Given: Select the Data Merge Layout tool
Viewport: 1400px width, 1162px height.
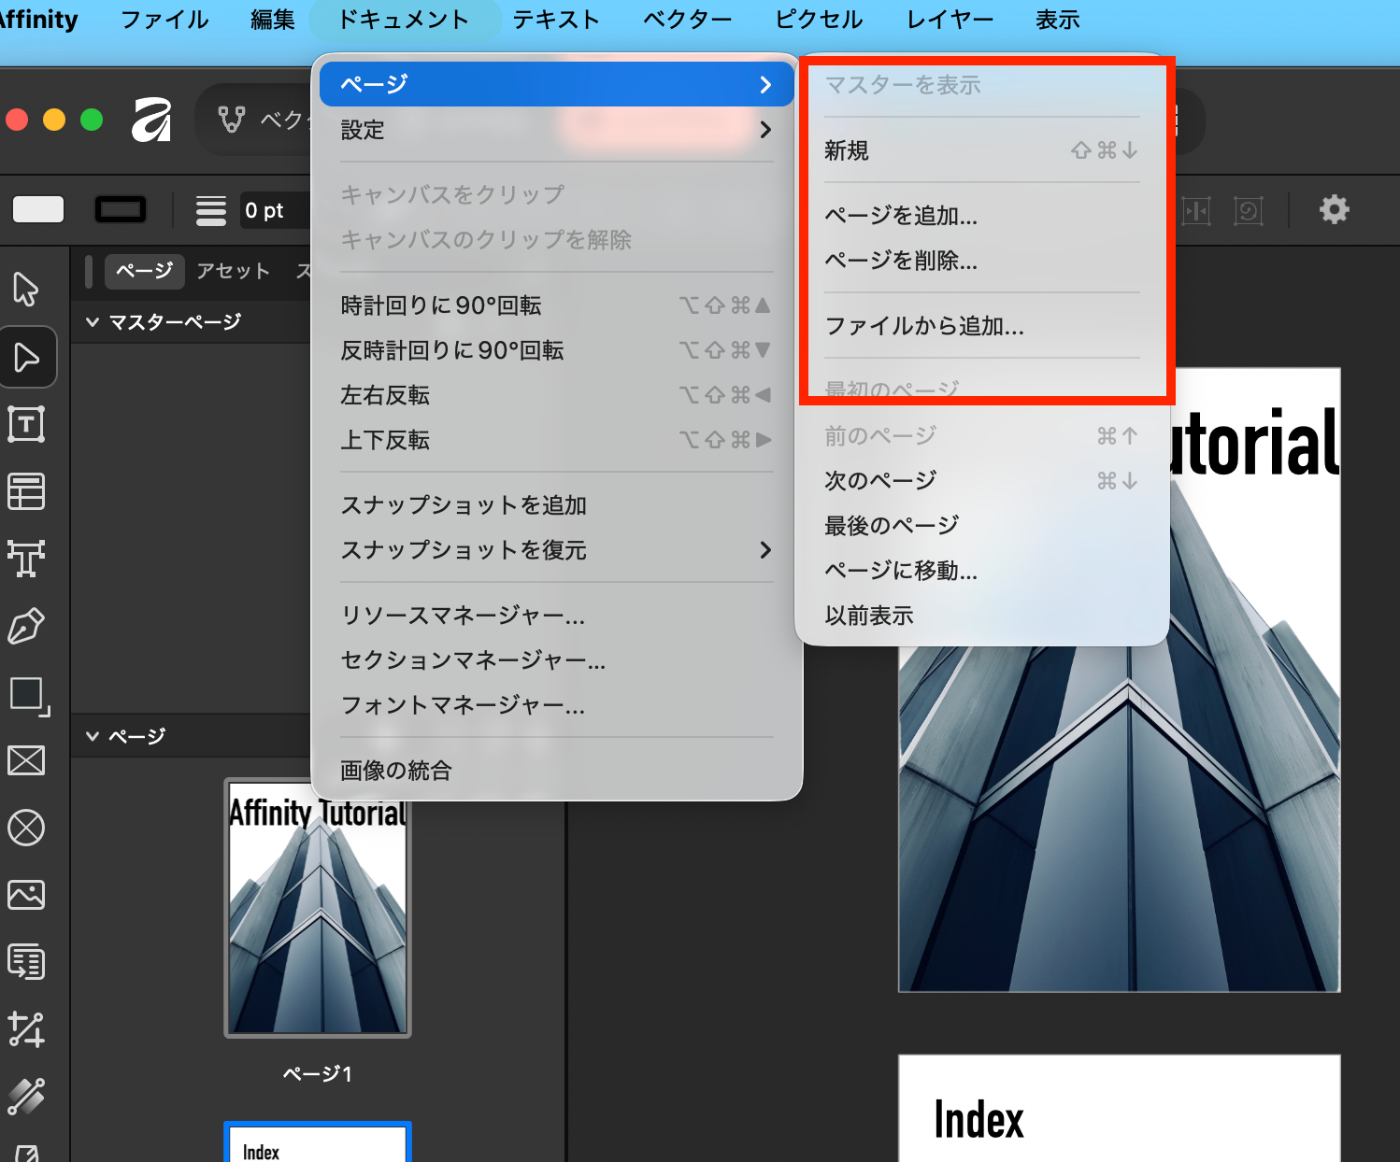Looking at the screenshot, I should click(x=26, y=962).
